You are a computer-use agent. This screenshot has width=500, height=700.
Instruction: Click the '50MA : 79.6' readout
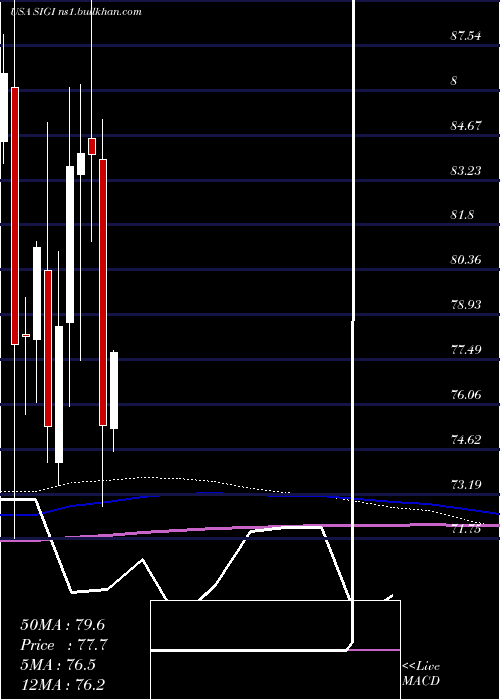coord(63,625)
